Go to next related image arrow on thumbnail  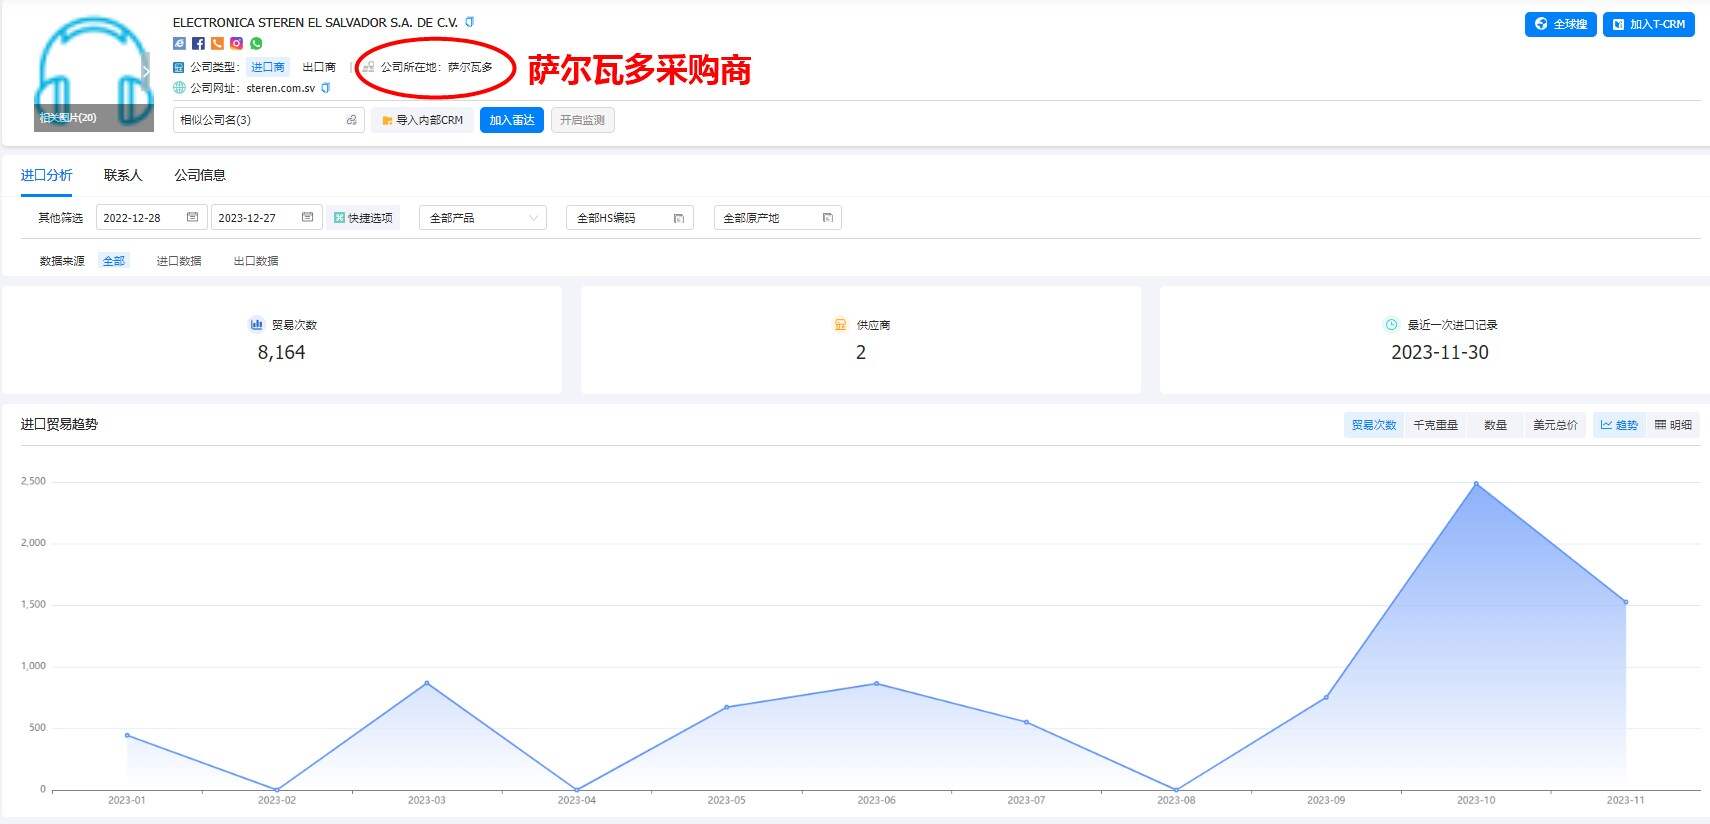[x=145, y=72]
